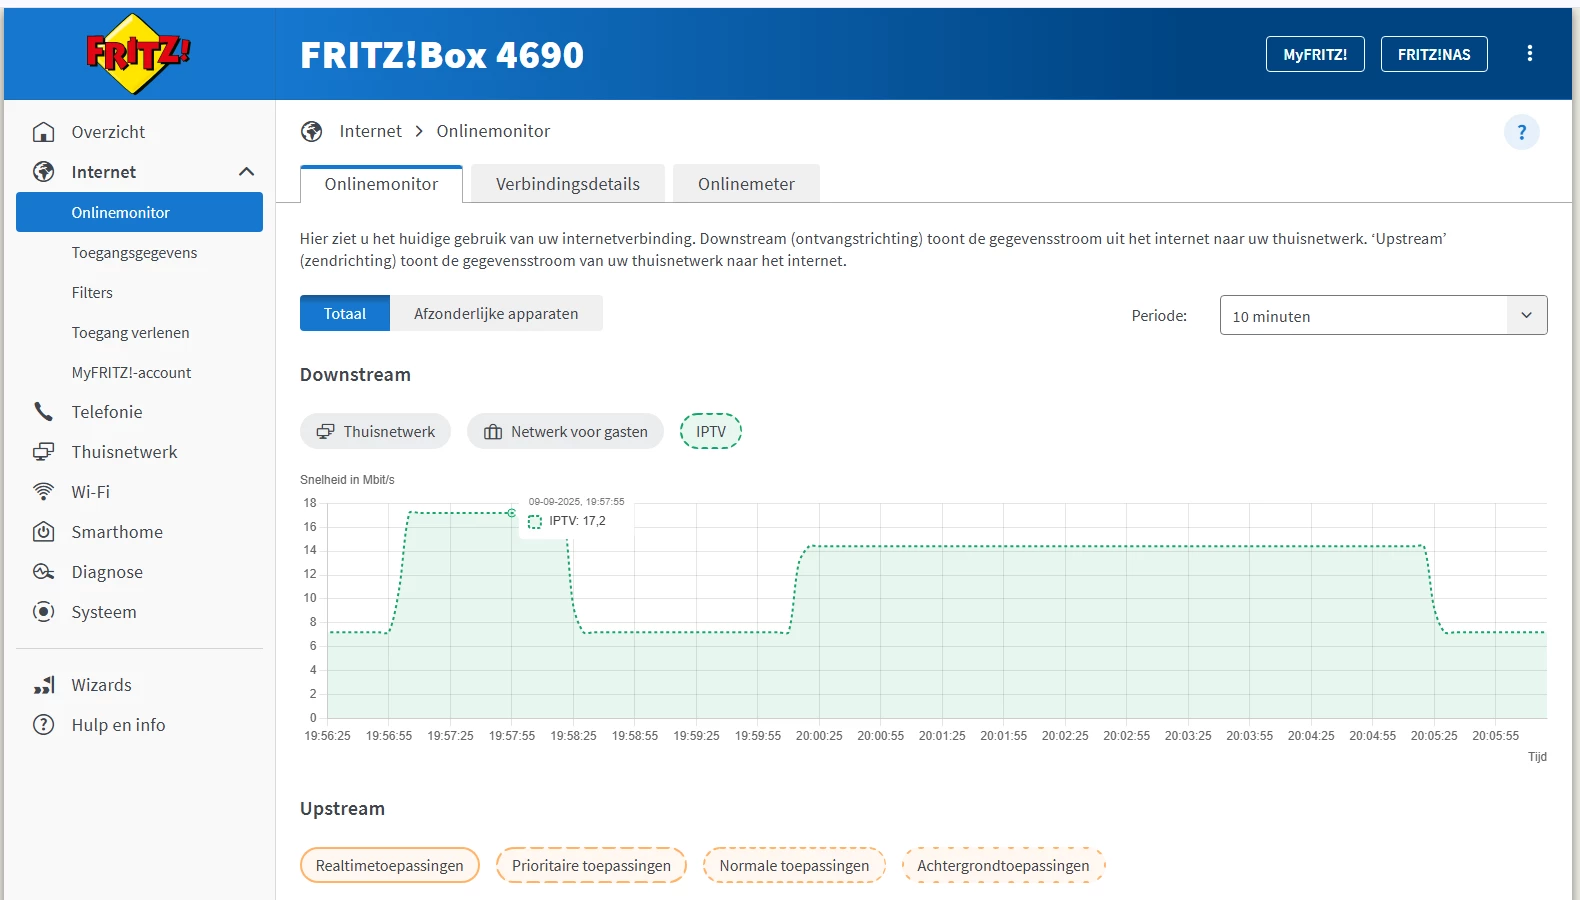Toggle Realtimetoepassingen upstream series
Image resolution: width=1580 pixels, height=900 pixels.
pos(390,865)
